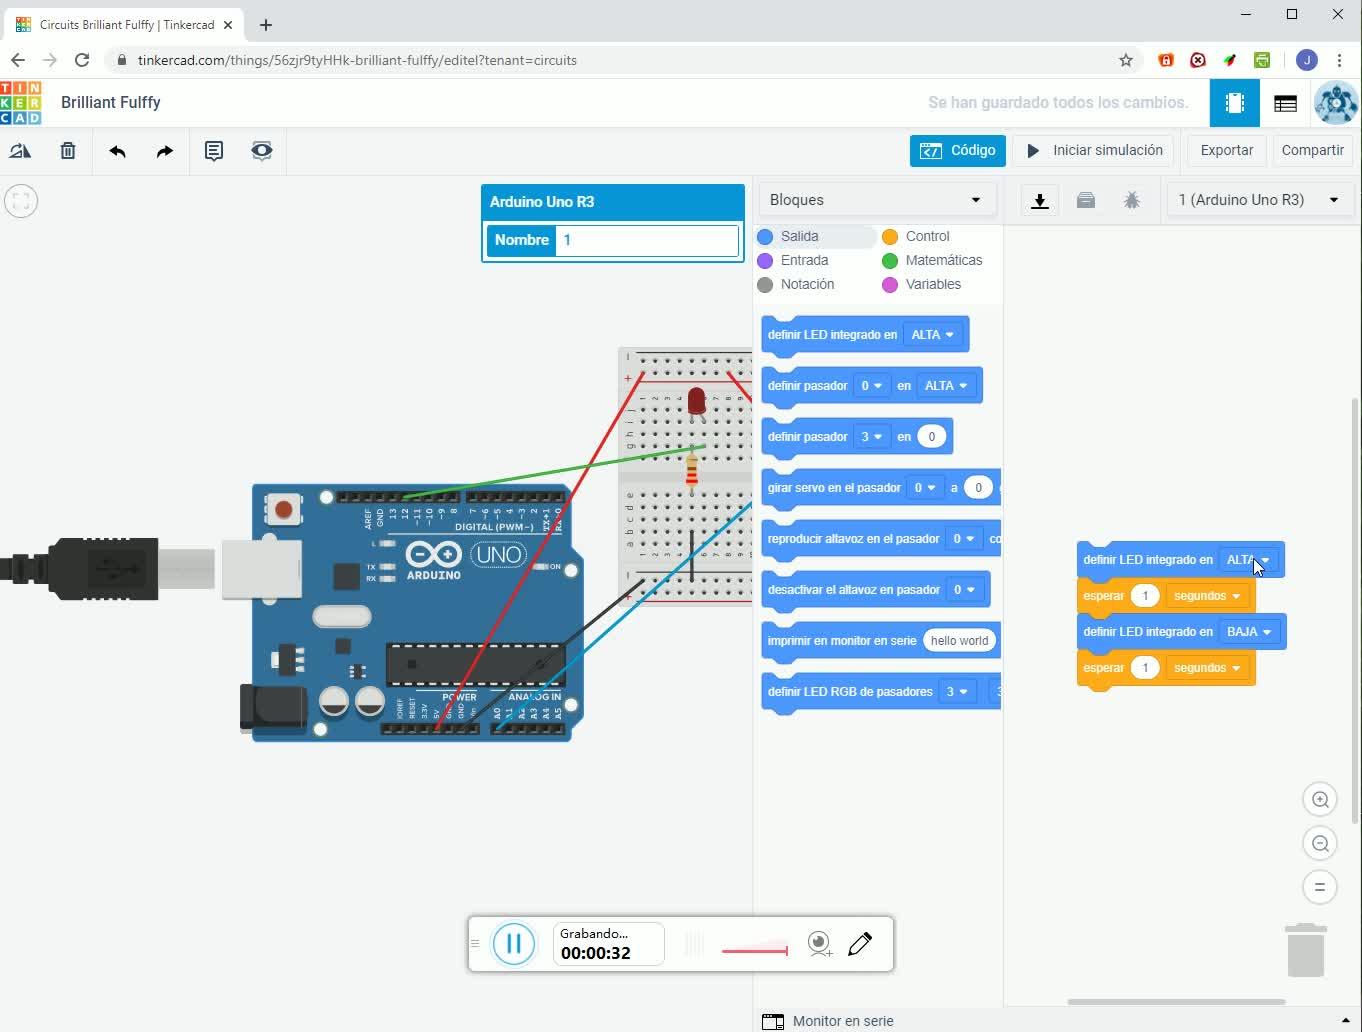1362x1032 pixels.
Task: Expand the Bloques editing mode dropdown
Action: pos(876,200)
